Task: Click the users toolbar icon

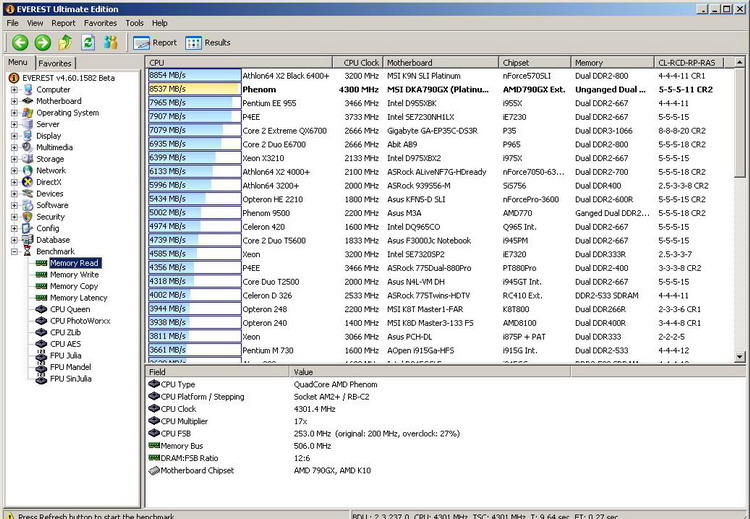Action: pyautogui.click(x=111, y=43)
